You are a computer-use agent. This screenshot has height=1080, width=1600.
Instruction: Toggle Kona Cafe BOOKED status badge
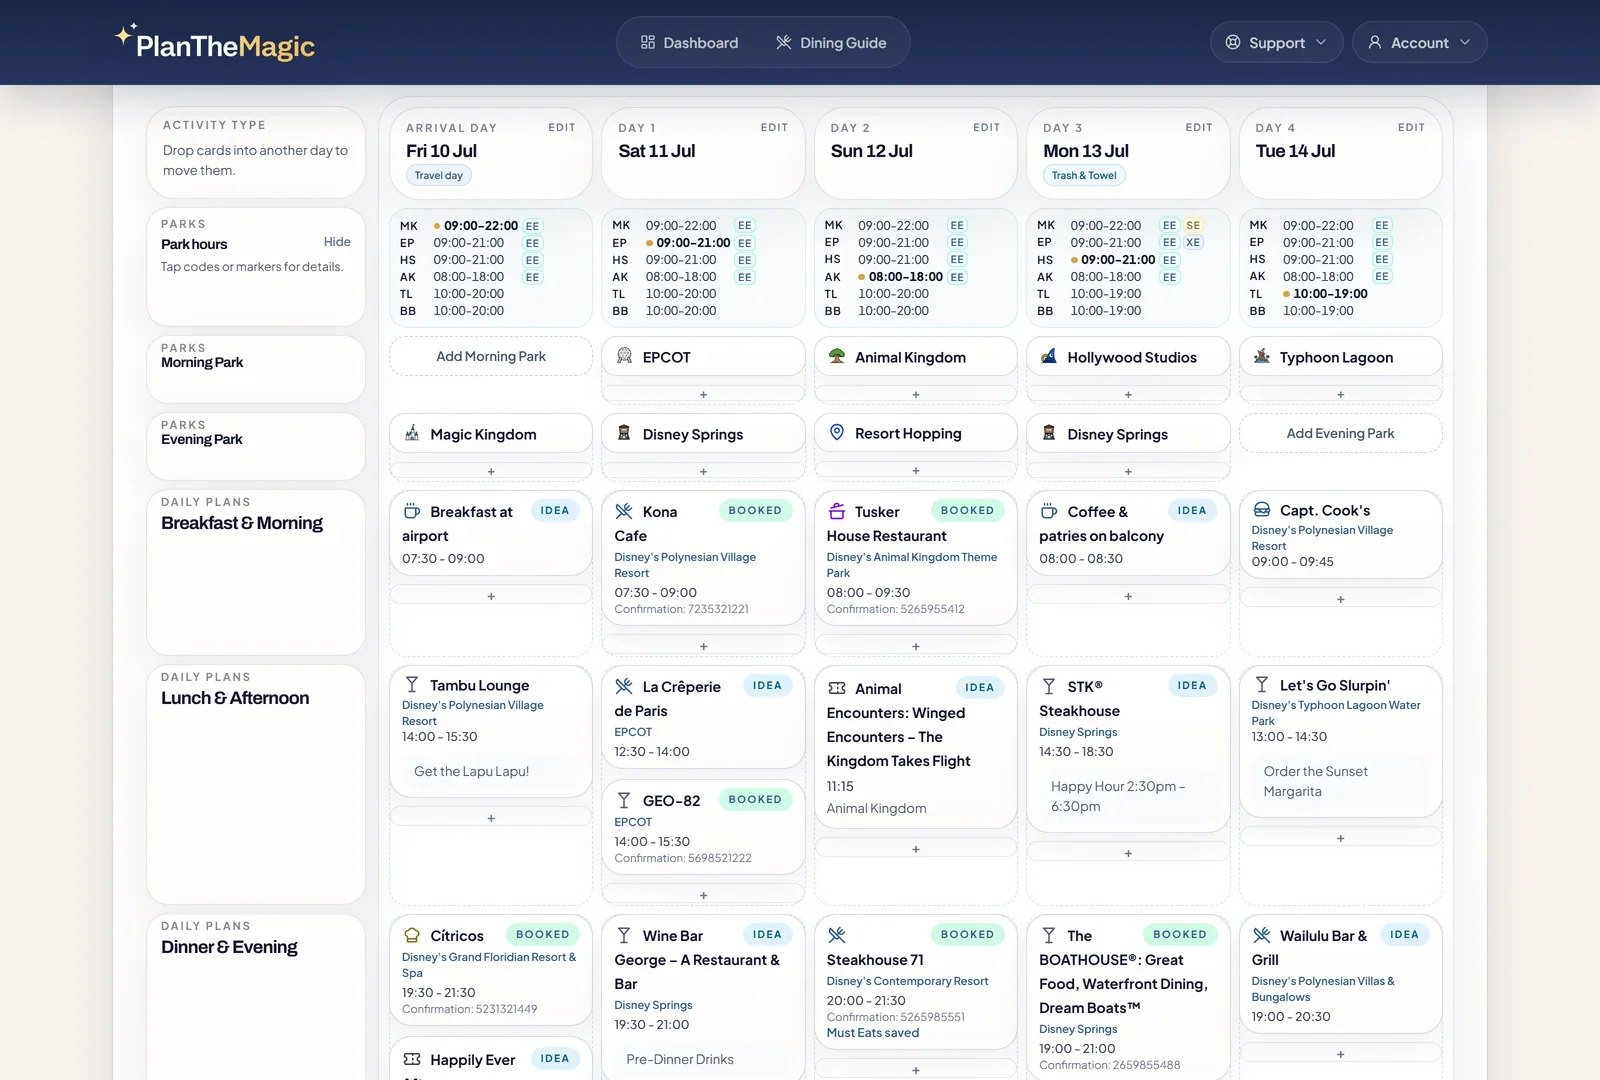755,511
